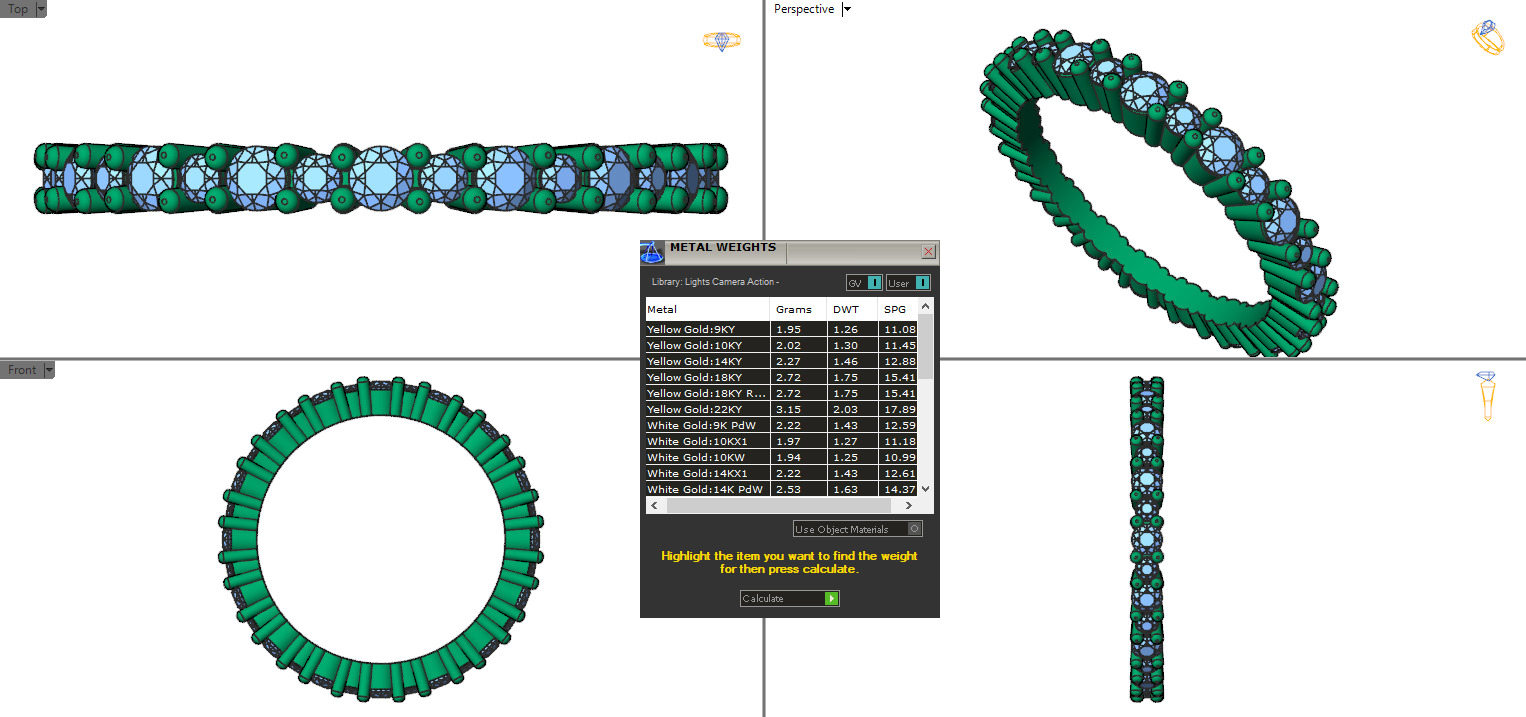Click the orange ring icon in Perspective viewport
Image resolution: width=1526 pixels, height=717 pixels.
tap(1487, 37)
